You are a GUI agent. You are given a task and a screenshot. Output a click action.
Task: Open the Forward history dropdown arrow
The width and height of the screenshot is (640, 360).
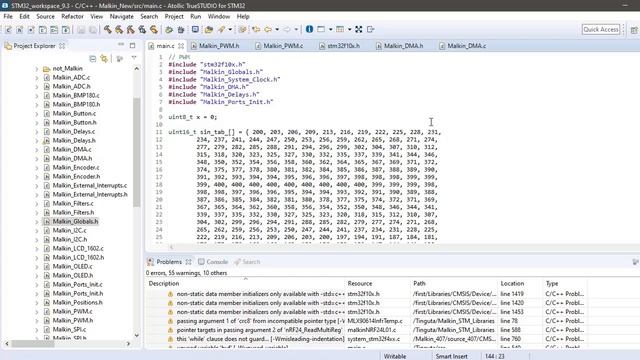[x=296, y=29]
